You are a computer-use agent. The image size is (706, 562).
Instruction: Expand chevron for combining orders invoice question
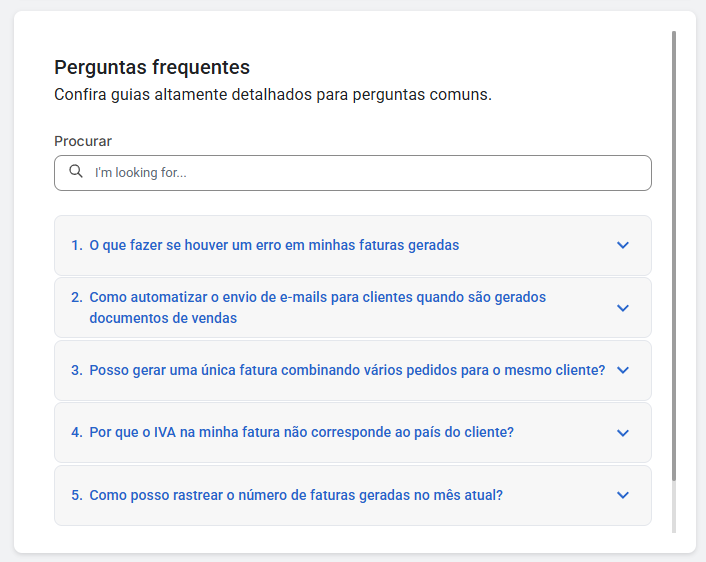(x=623, y=370)
